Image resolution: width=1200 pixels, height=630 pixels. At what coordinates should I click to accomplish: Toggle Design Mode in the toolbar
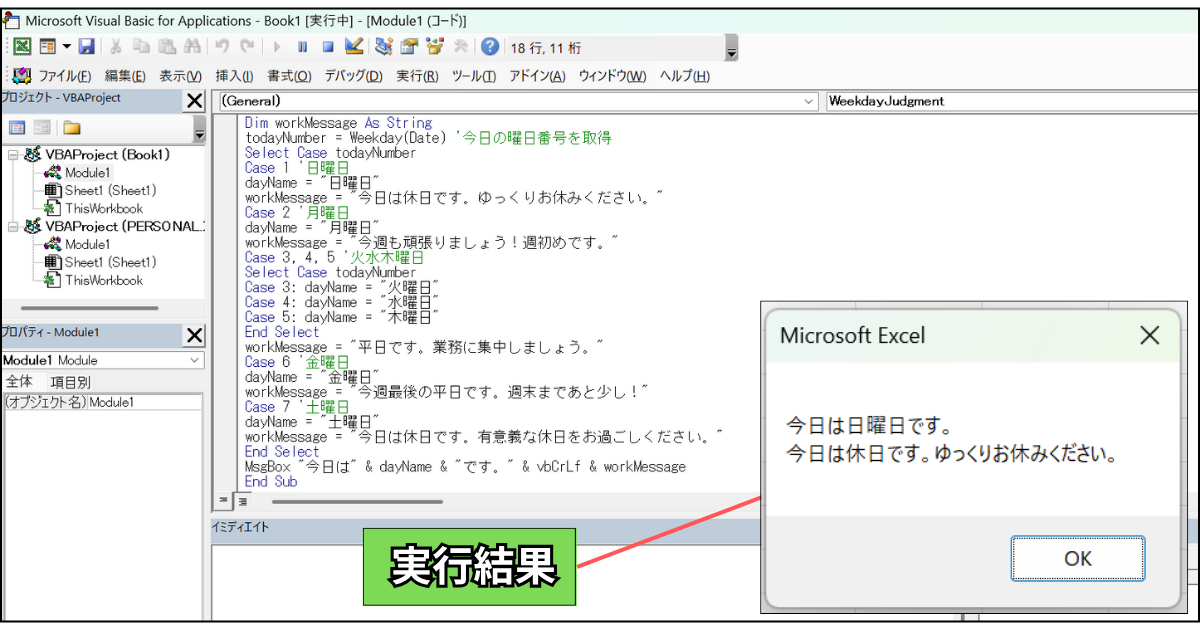click(353, 46)
